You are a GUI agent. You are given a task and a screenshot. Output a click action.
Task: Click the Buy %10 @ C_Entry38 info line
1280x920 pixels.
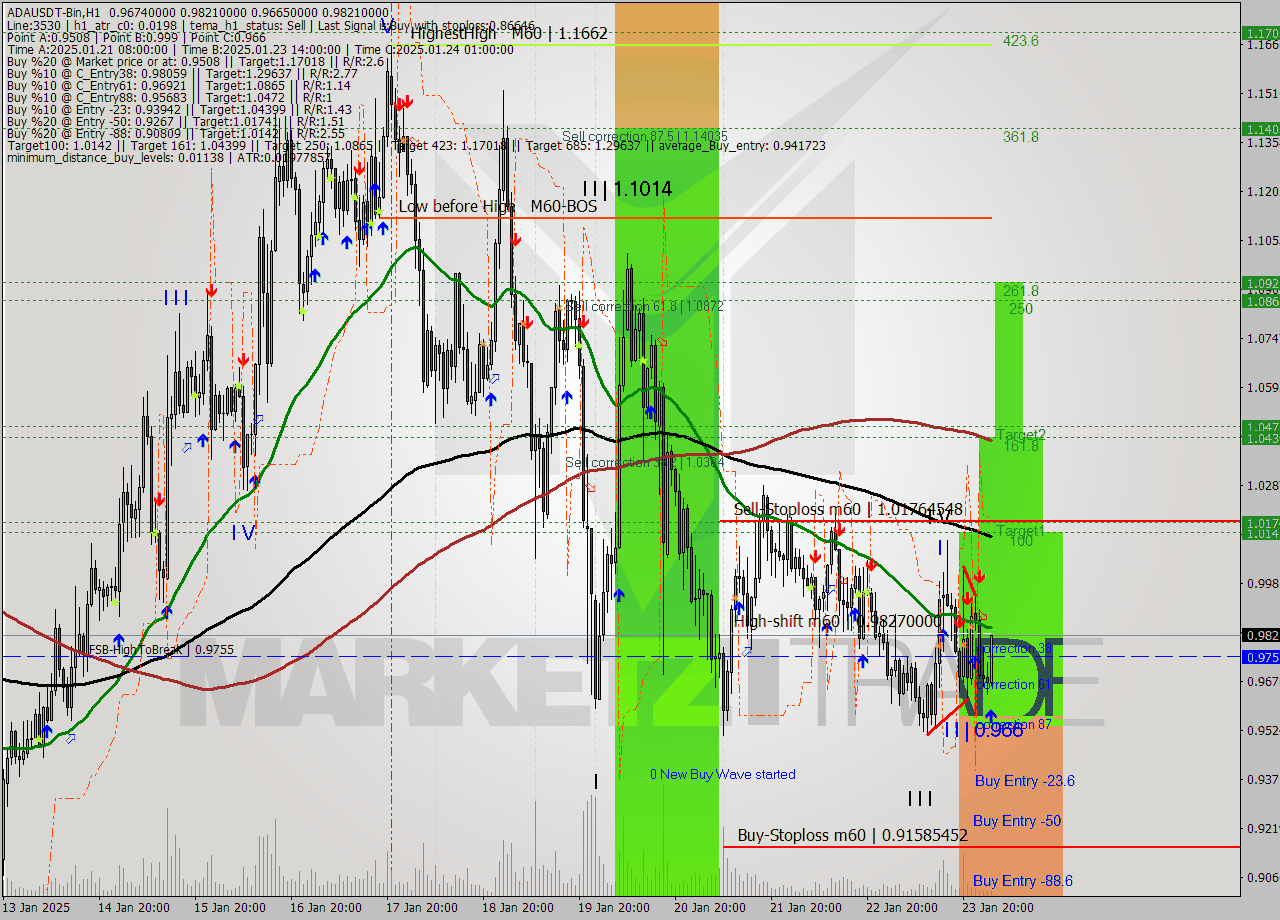[x=182, y=73]
